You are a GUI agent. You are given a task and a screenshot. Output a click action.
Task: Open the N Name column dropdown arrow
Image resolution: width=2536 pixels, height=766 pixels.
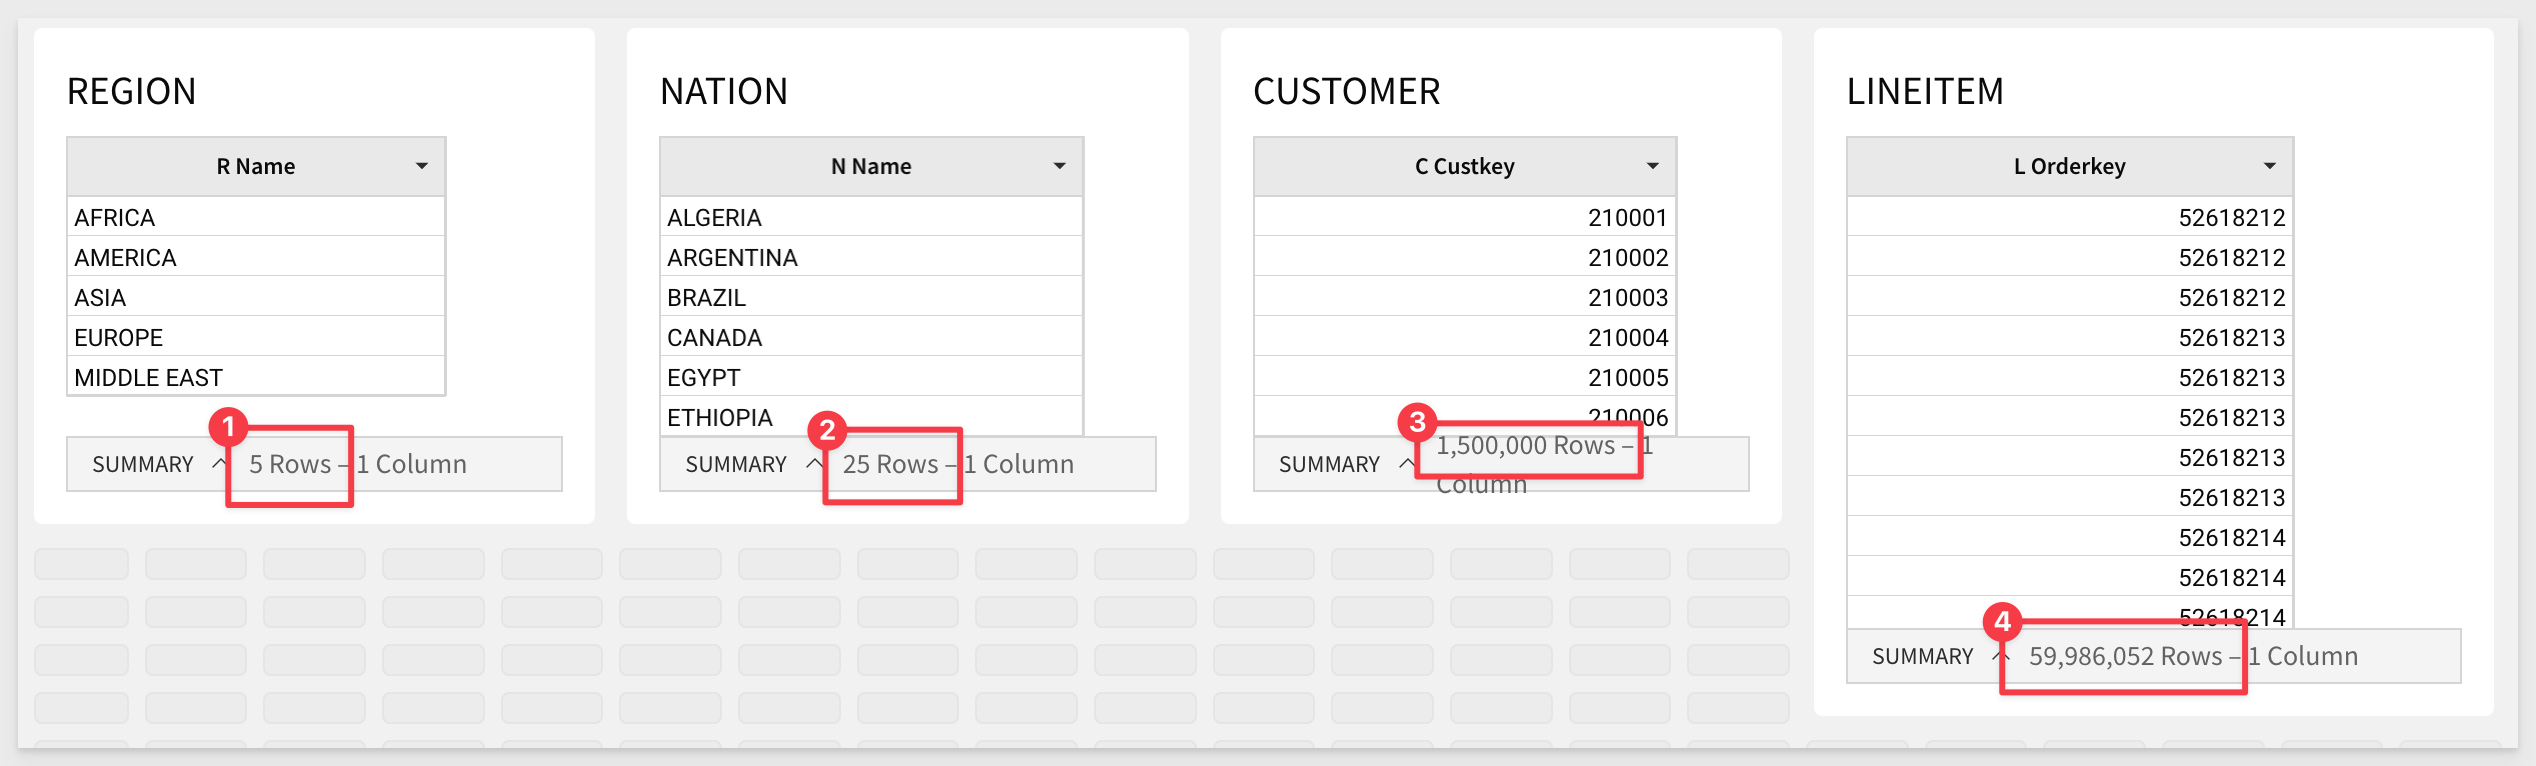[x=1059, y=166]
